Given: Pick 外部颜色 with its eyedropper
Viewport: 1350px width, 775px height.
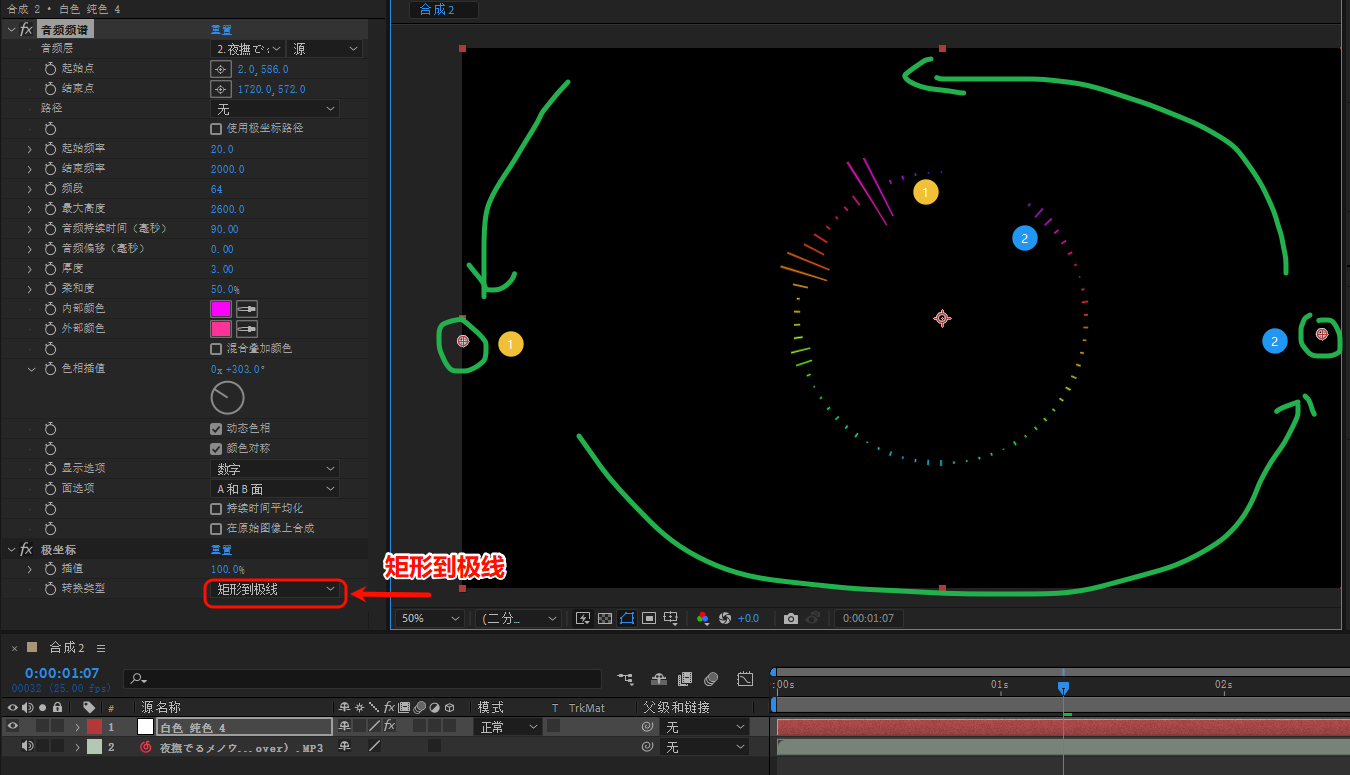Looking at the screenshot, I should [246, 329].
